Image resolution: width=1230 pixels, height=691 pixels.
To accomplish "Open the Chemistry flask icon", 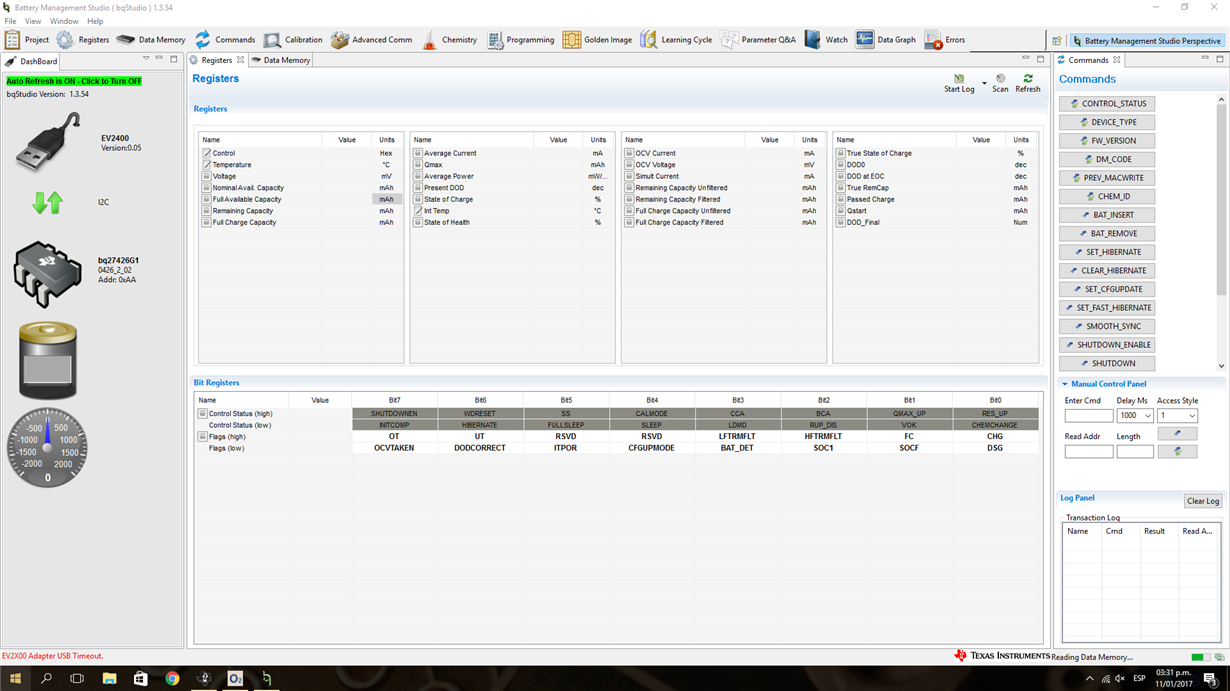I will coord(429,40).
